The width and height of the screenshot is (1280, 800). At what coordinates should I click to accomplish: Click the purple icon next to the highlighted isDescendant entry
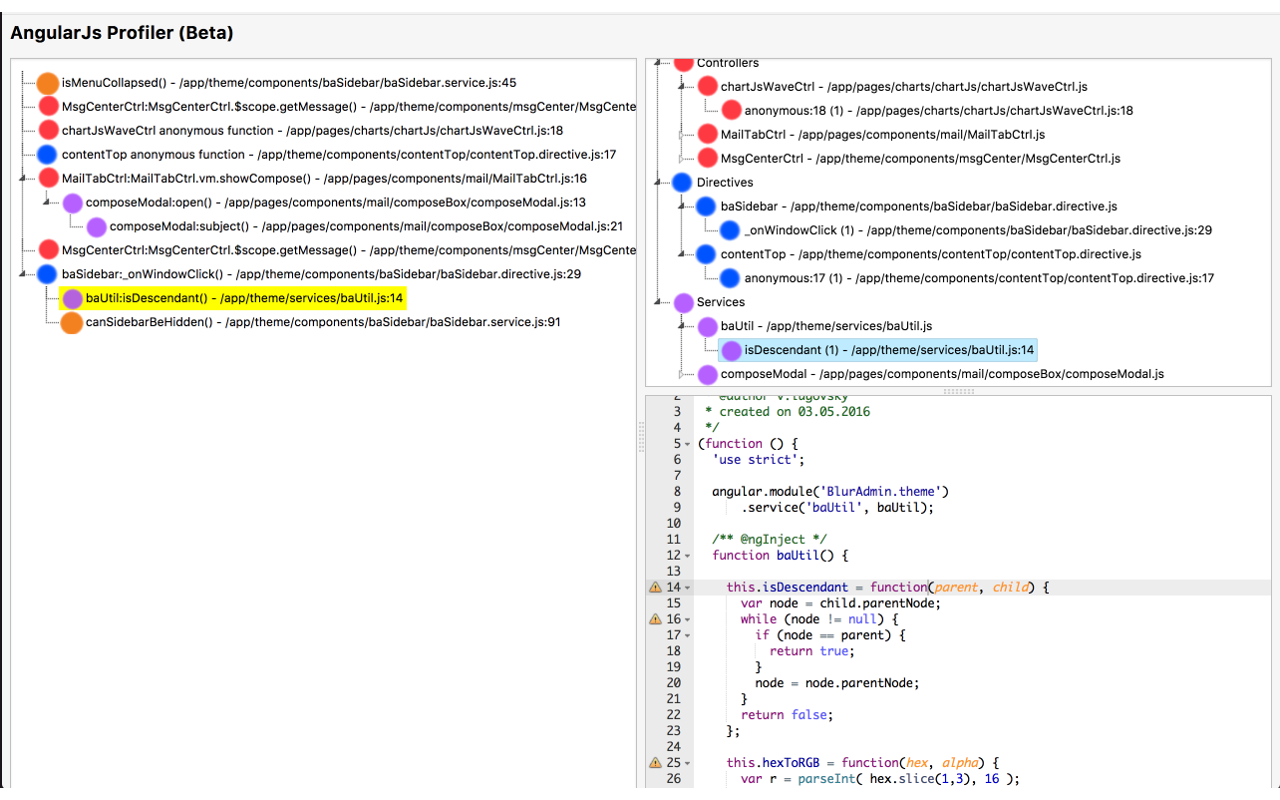click(730, 350)
